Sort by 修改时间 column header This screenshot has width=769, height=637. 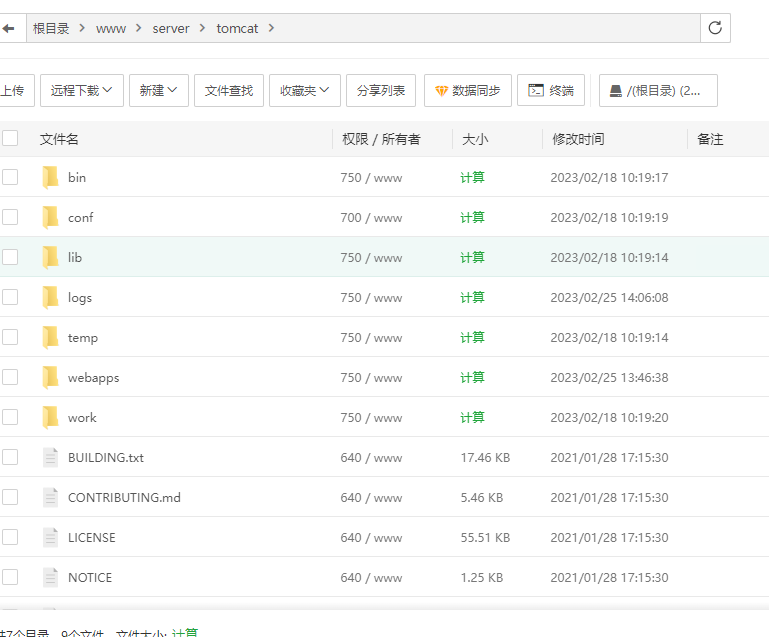click(x=578, y=139)
